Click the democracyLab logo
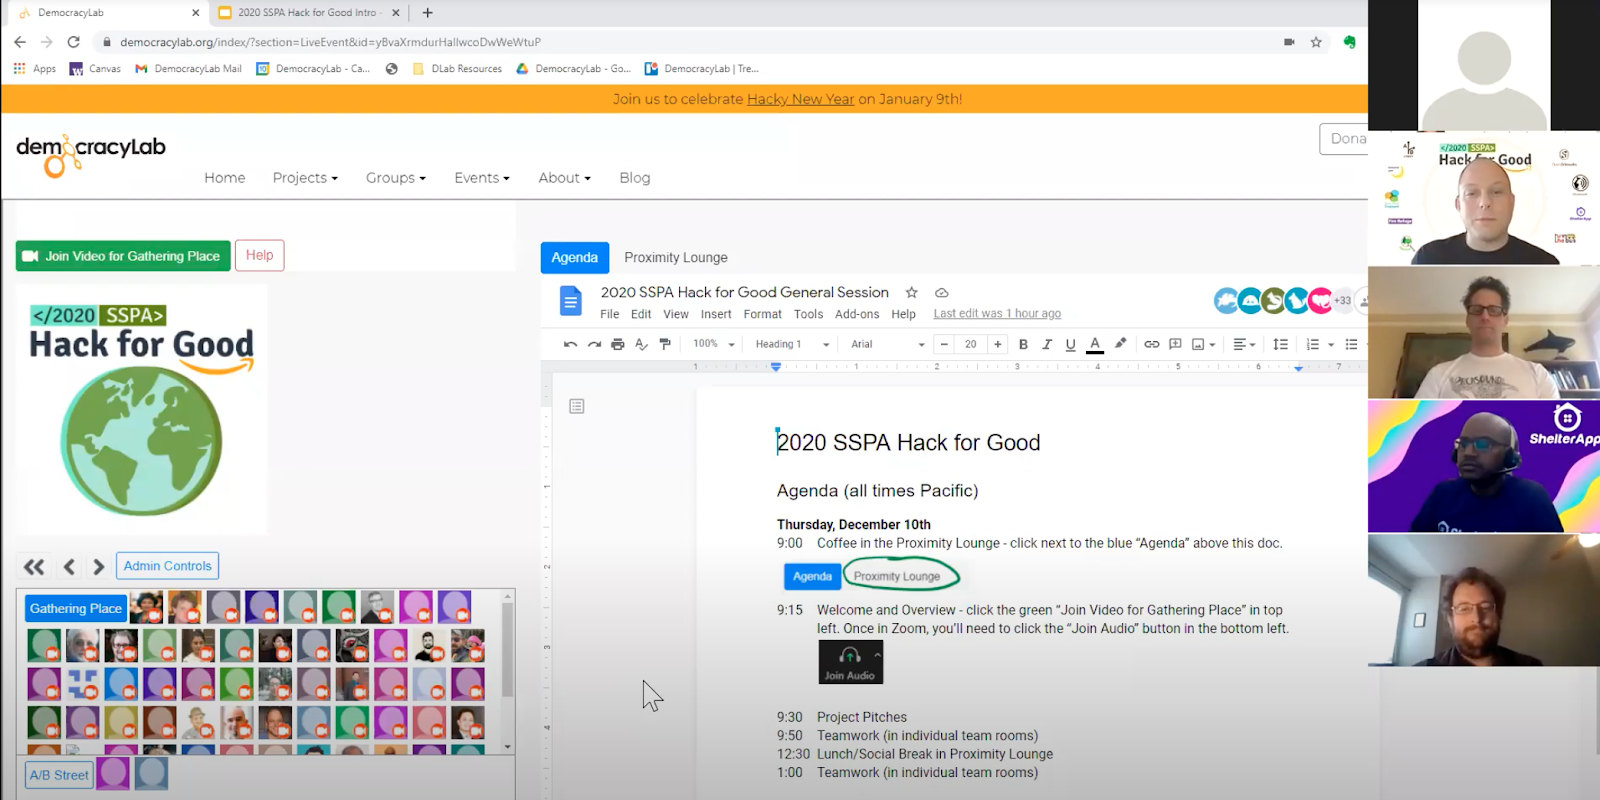Image resolution: width=1600 pixels, height=800 pixels. 90,155
